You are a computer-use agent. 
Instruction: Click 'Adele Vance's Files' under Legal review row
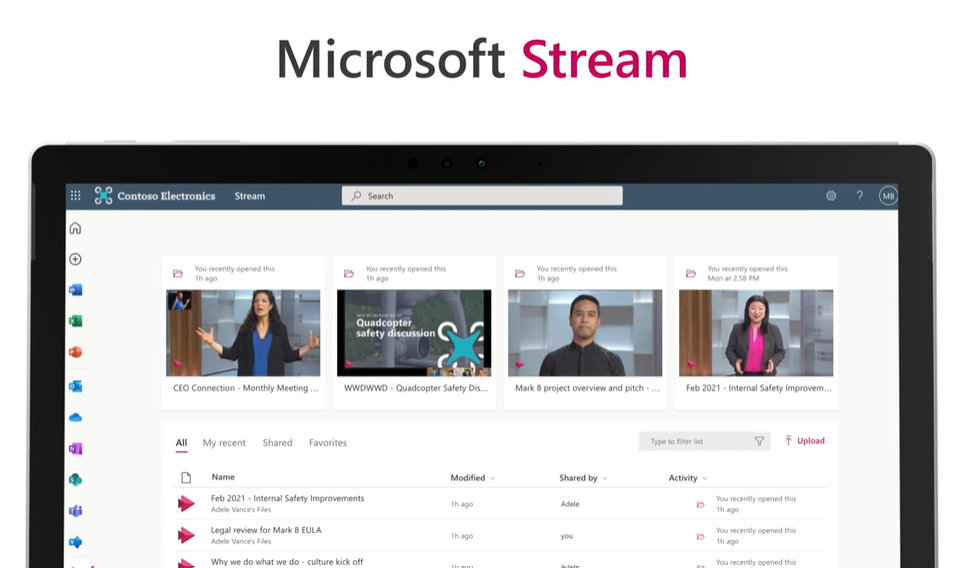tap(241, 541)
